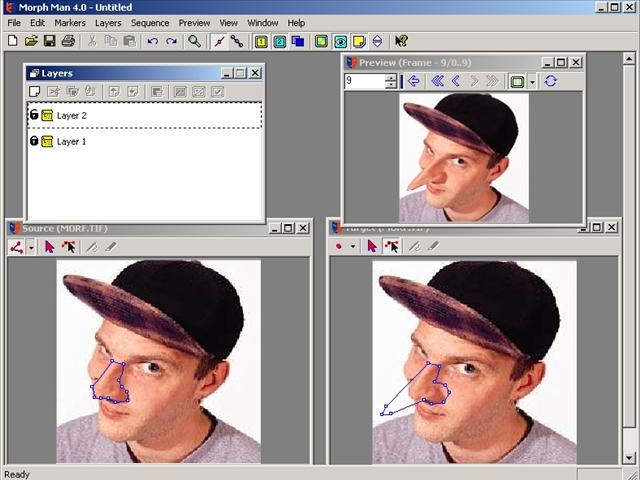Open marker type dropdown in Source window
The height and width of the screenshot is (480, 640).
(31, 247)
